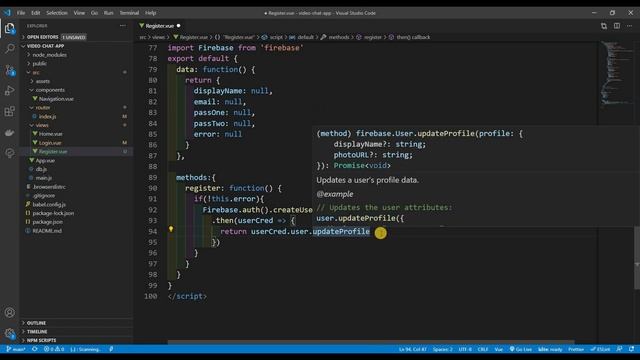640x360 pixels.
Task: Open the GitLens icon below Docker
Action: pos(9,153)
